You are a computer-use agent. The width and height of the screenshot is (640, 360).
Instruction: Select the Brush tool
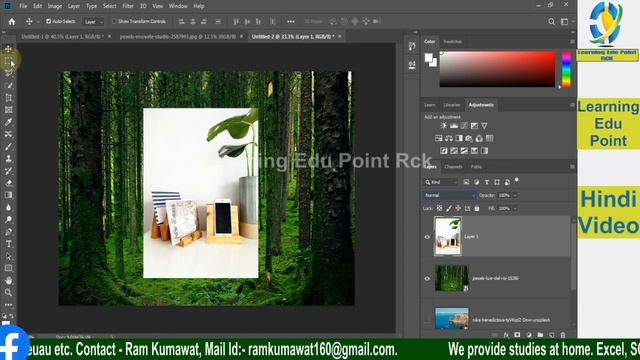[8, 147]
